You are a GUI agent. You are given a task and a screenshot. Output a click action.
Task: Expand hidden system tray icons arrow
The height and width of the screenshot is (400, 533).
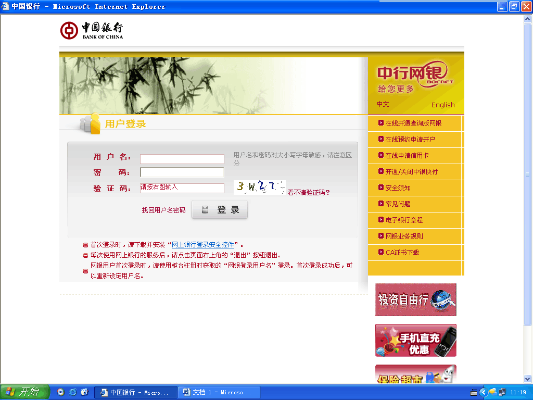(483, 393)
